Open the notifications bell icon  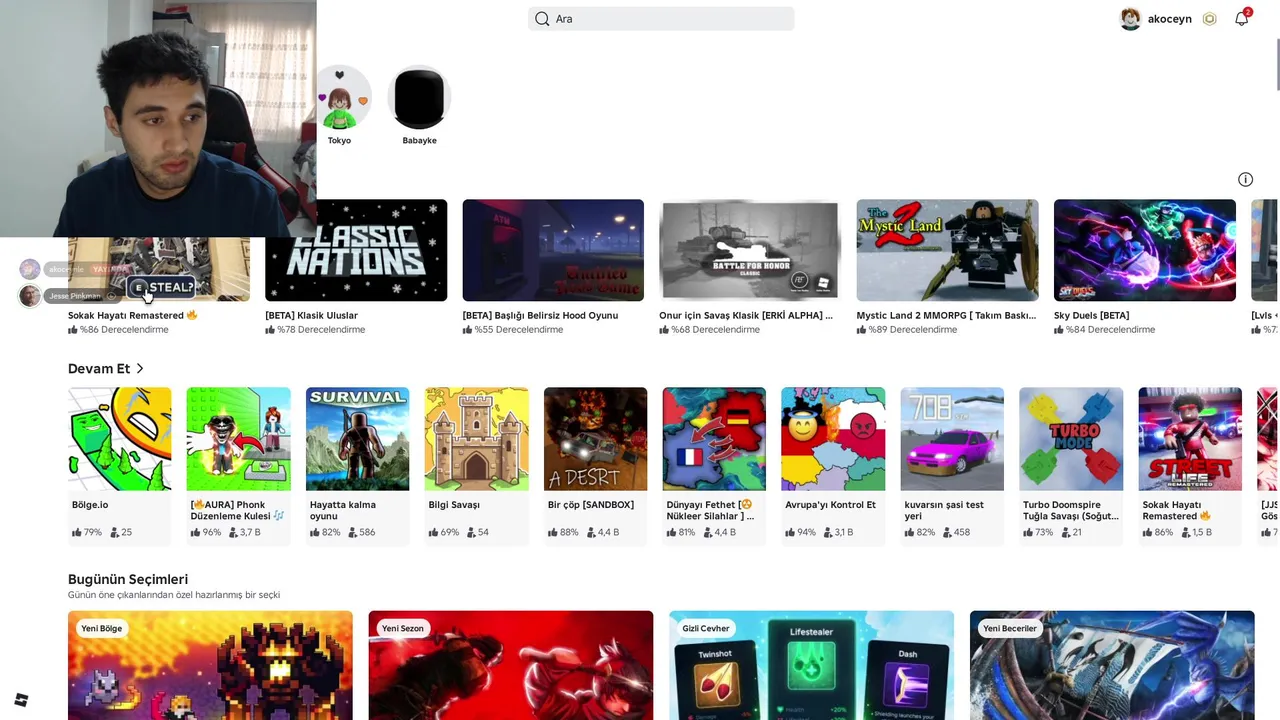[1241, 19]
